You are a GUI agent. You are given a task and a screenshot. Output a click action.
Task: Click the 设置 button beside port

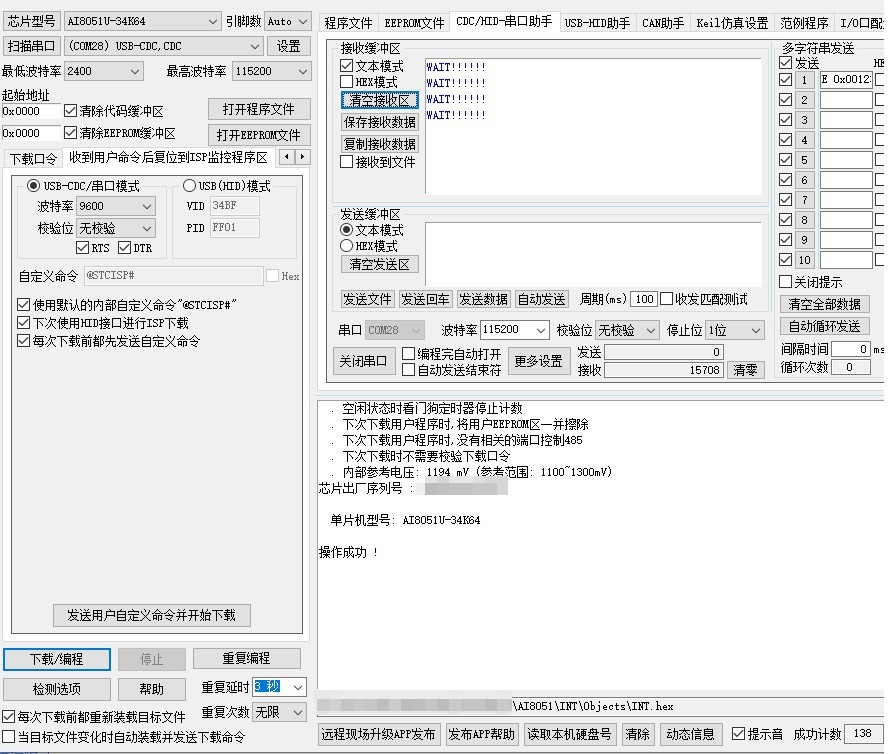(288, 46)
